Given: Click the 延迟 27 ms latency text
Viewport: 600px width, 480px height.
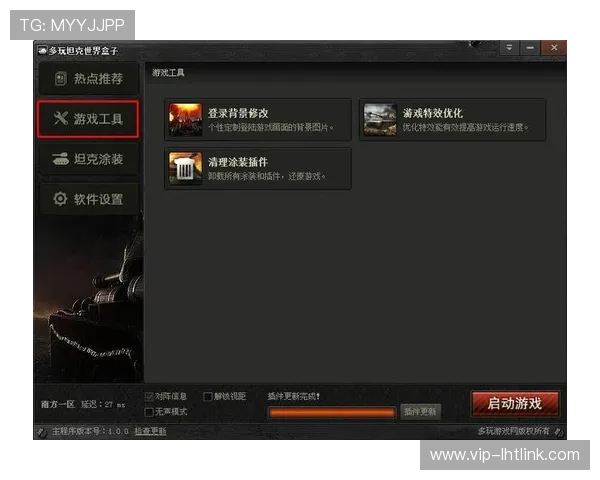Looking at the screenshot, I should pyautogui.click(x=103, y=405).
